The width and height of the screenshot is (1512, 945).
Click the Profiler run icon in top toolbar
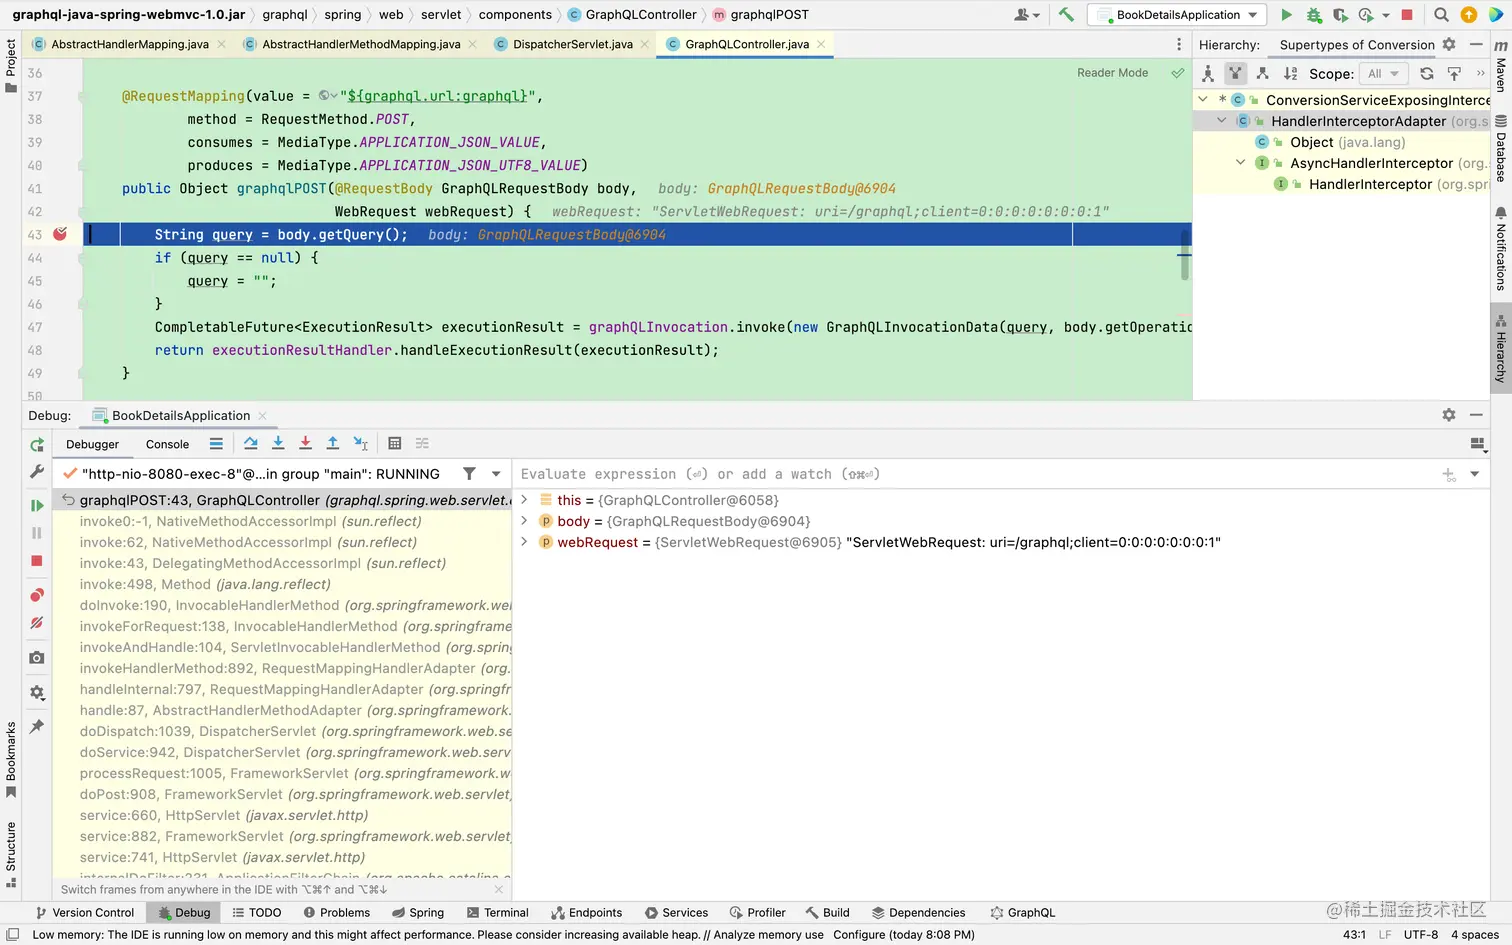1366,15
